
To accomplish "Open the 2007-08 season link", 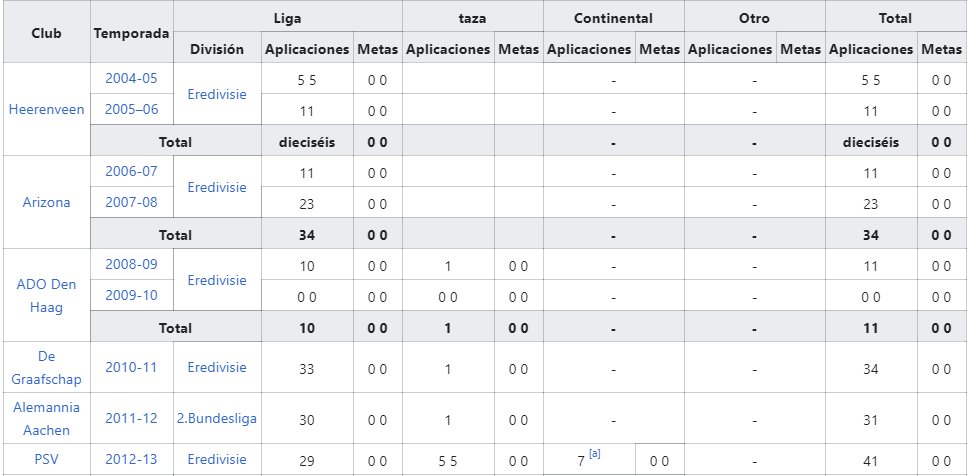I will tap(131, 203).
